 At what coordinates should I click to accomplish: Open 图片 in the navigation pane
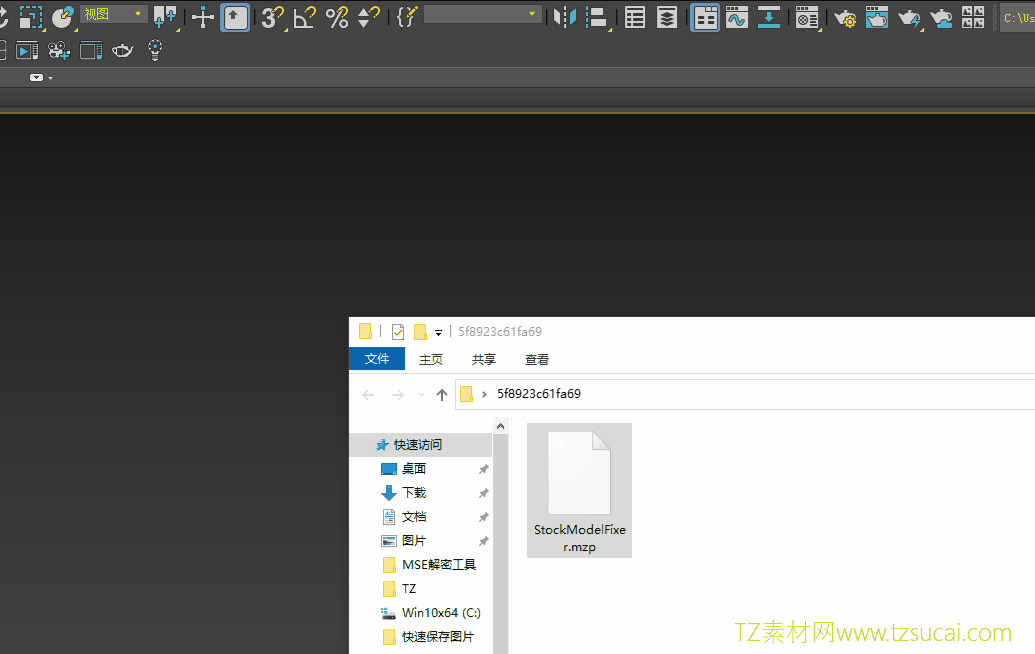pyautogui.click(x=414, y=540)
